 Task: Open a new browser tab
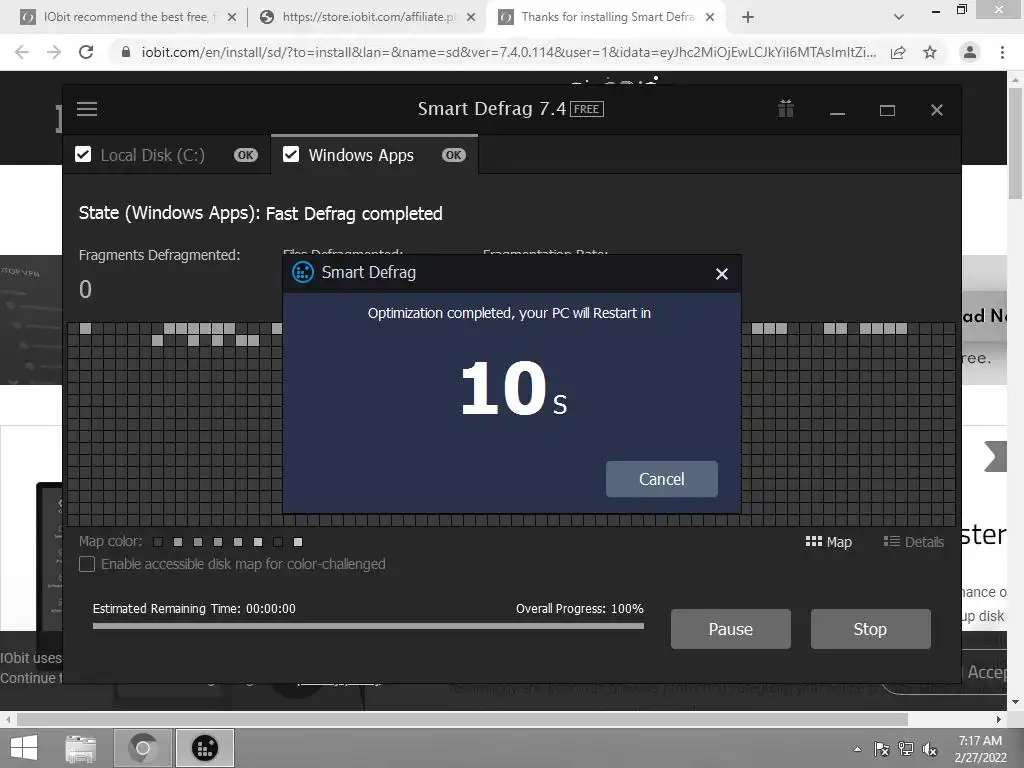tap(748, 17)
